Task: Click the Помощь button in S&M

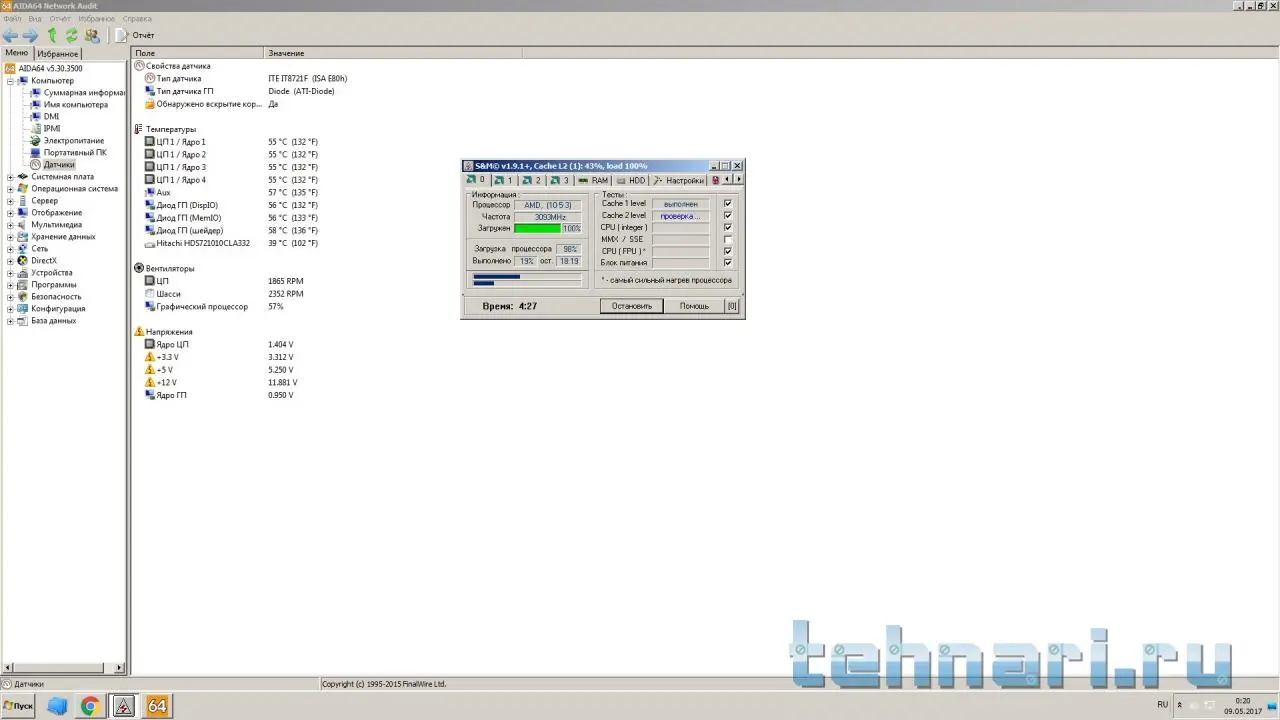Action: pos(694,306)
